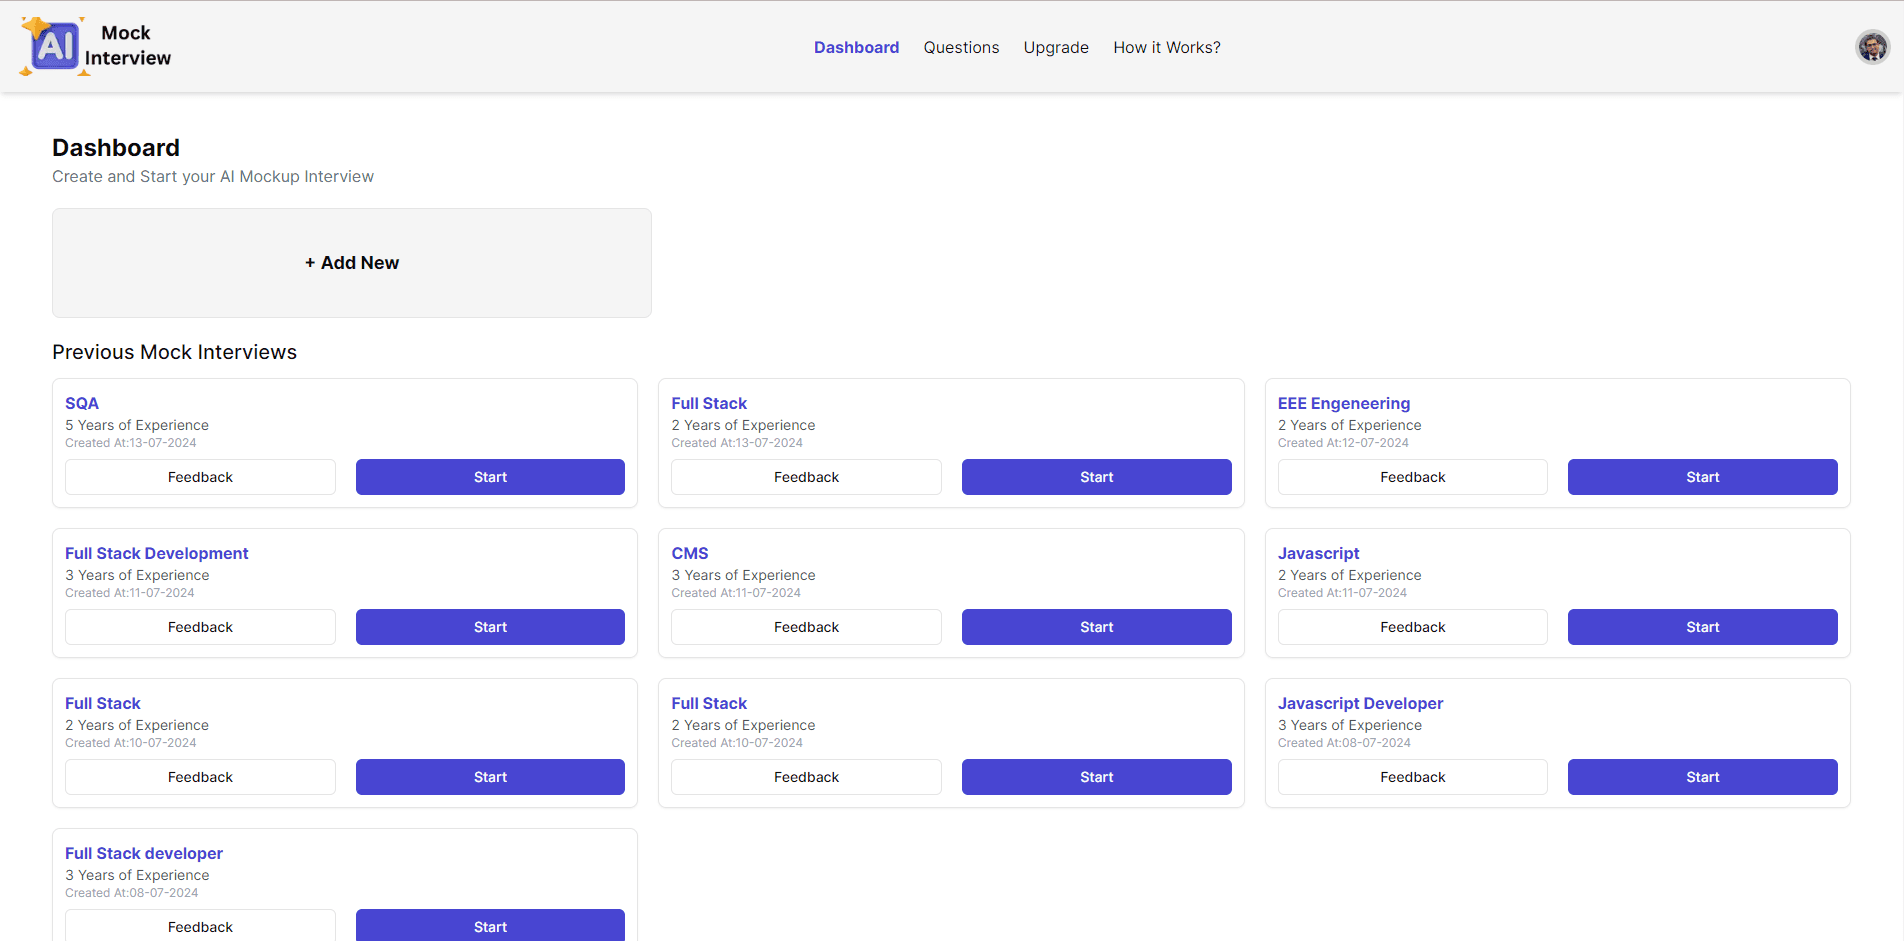Open the How it Works? page
Screen dimensions: 1904x941
pyautogui.click(x=1166, y=47)
